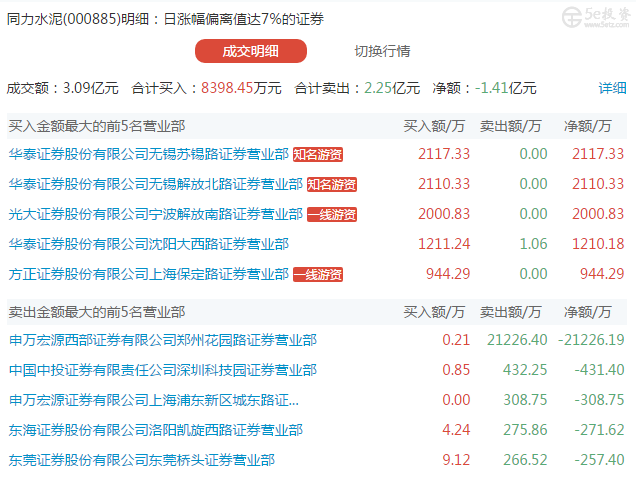Open 光大证券宁波解放南路证券营业部 link
This screenshot has height=480, width=636.
tap(155, 214)
